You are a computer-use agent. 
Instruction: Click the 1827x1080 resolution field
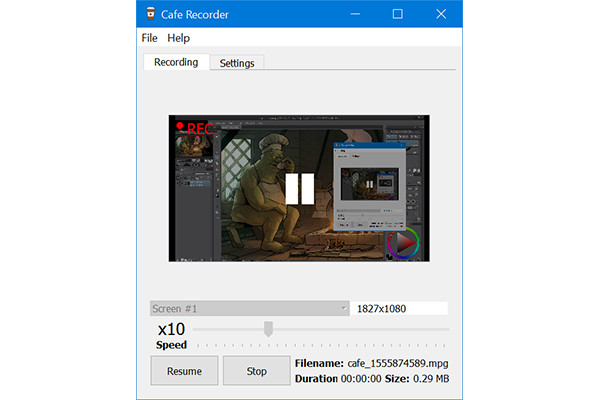click(399, 309)
